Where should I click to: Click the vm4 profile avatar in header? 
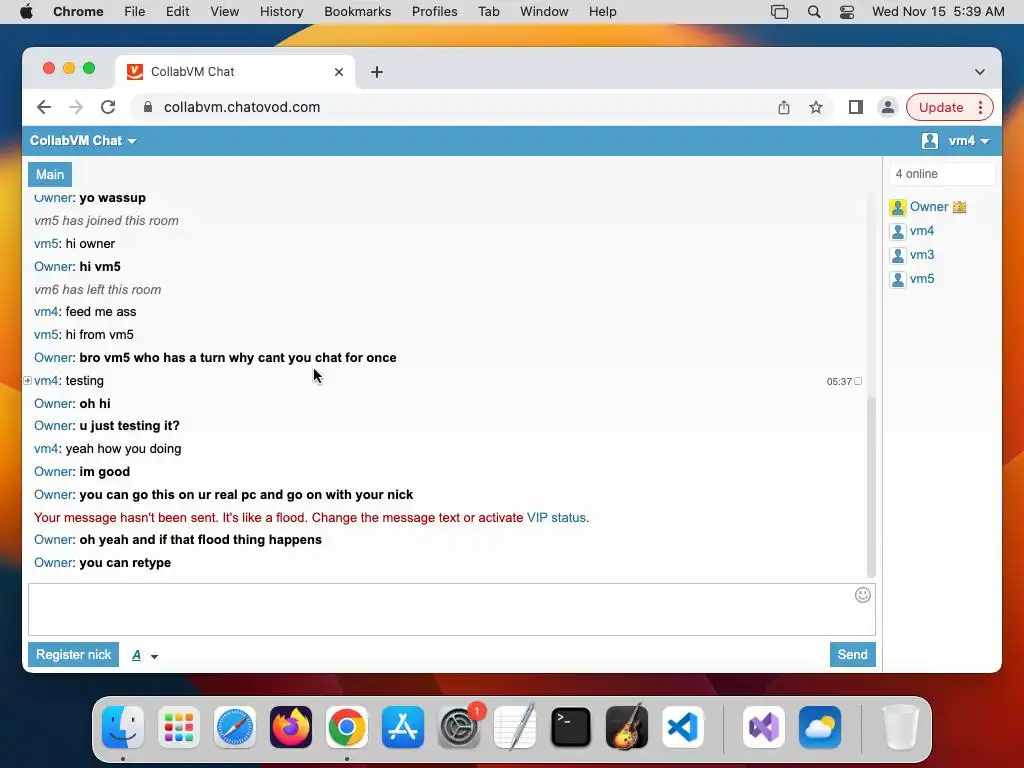coord(929,140)
